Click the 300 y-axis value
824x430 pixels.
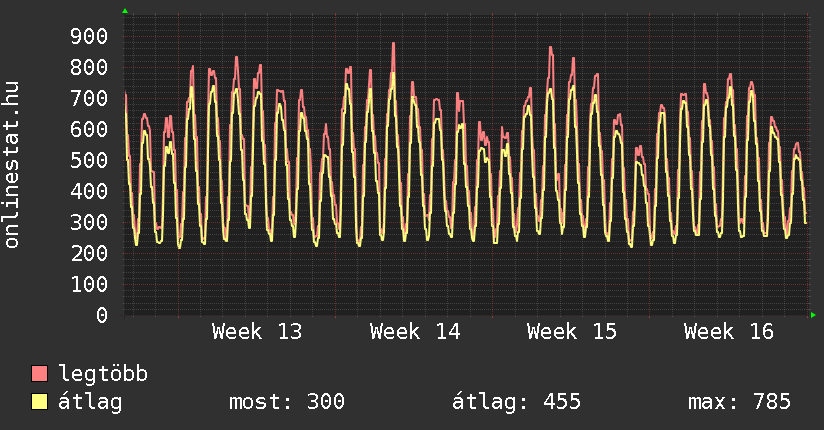tap(89, 223)
